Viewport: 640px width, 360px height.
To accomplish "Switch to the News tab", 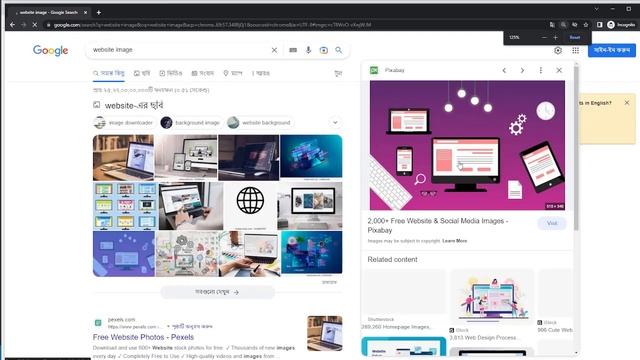I will click(202, 73).
